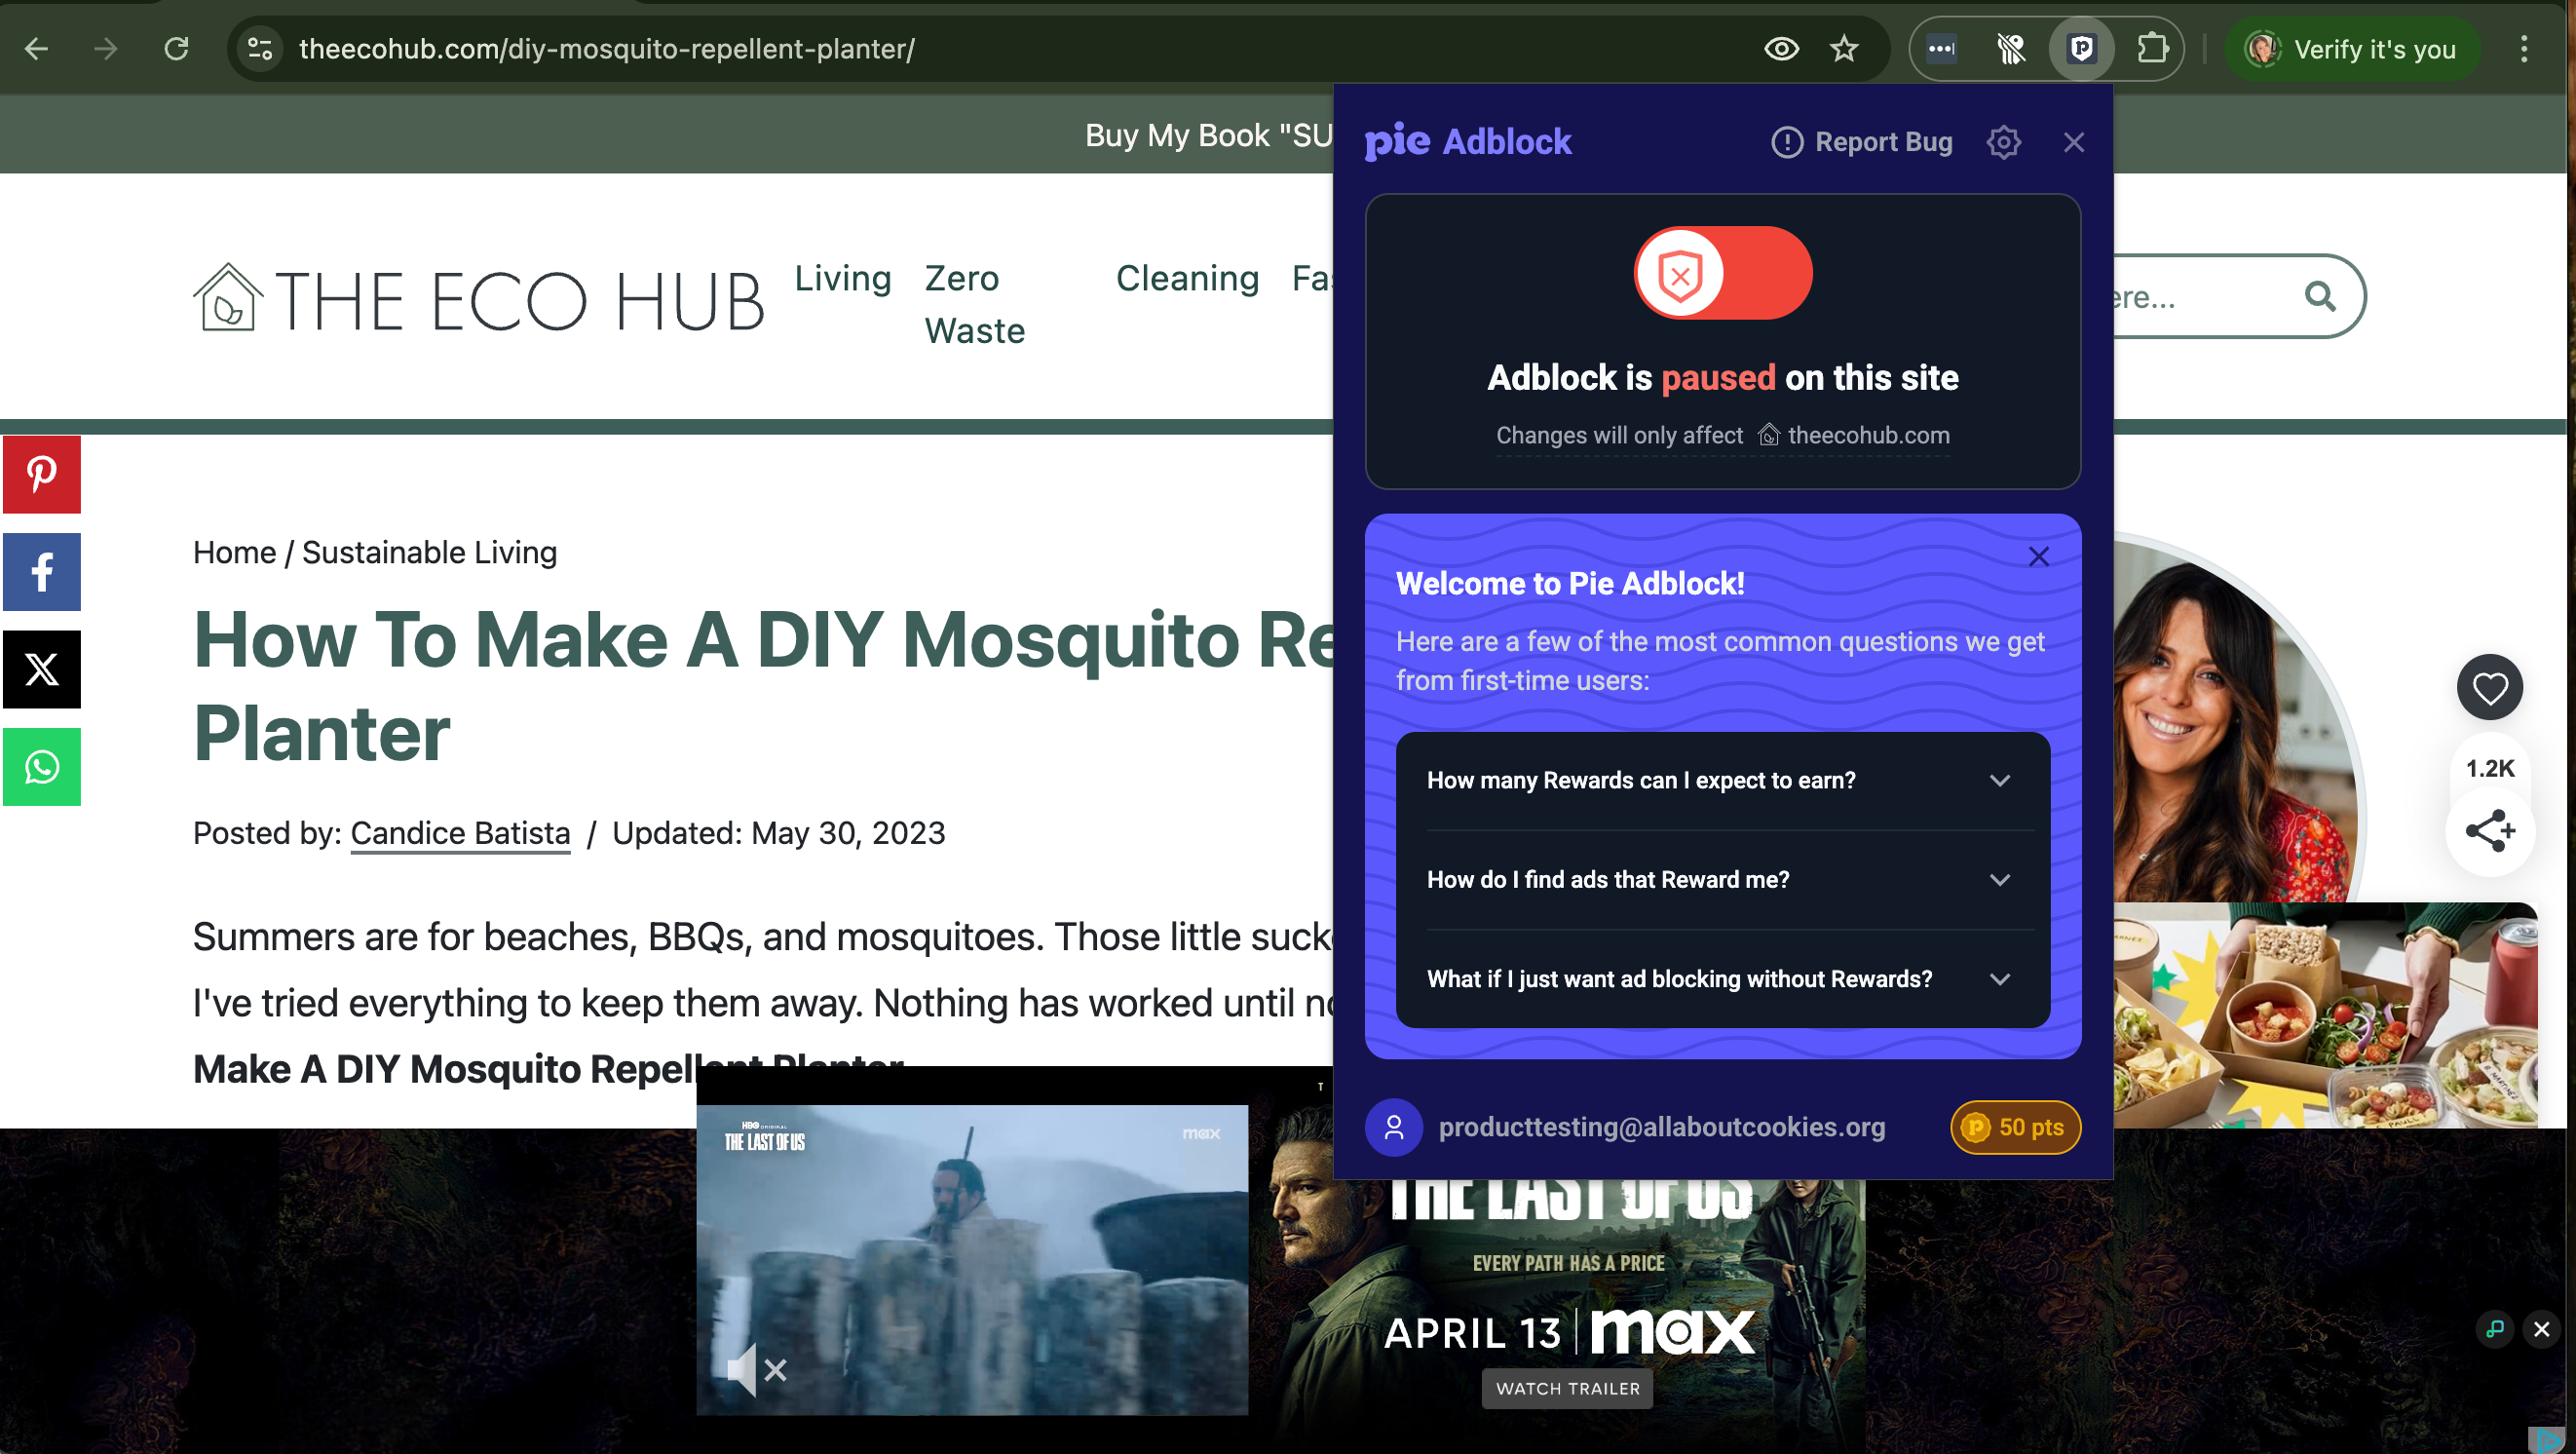Expand How many Rewards can I earn
Screen dimensions: 2576x1454
pos(1722,781)
